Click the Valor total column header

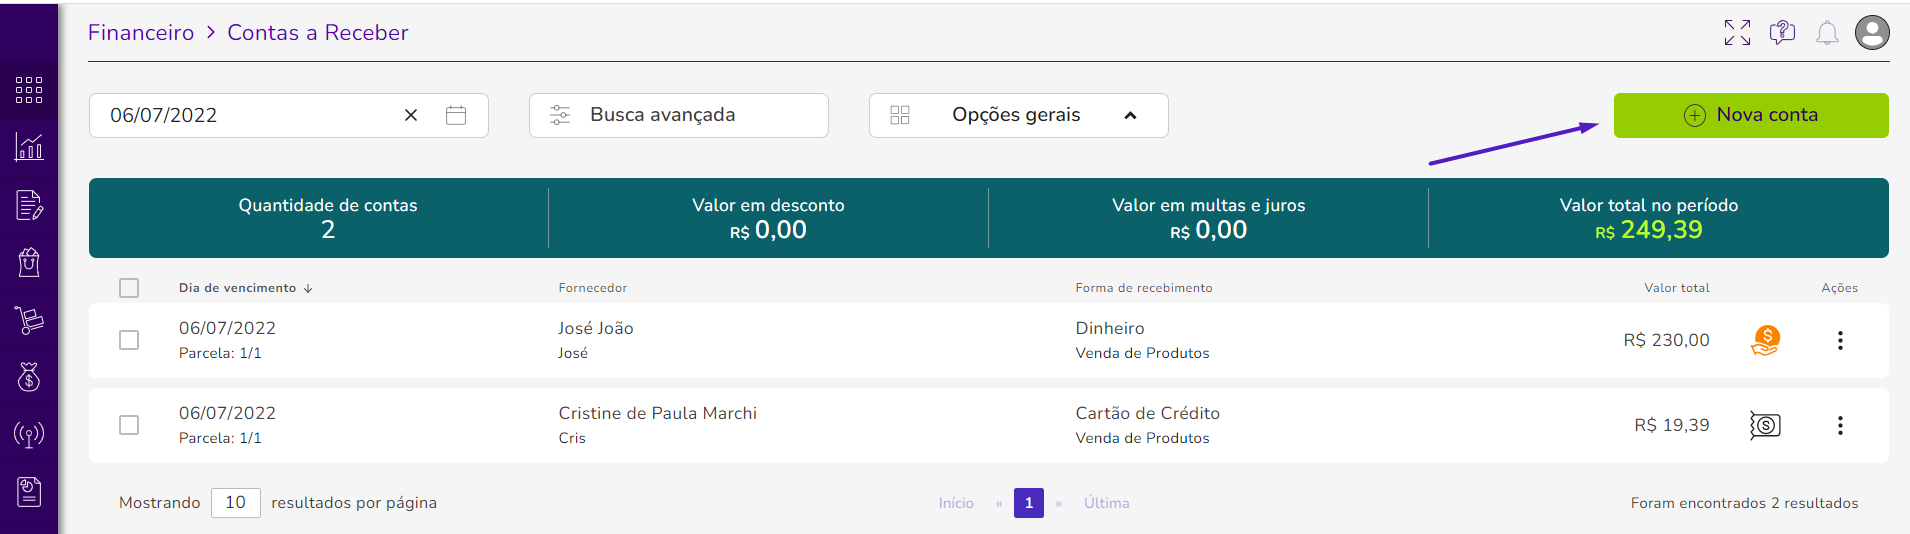tap(1677, 288)
